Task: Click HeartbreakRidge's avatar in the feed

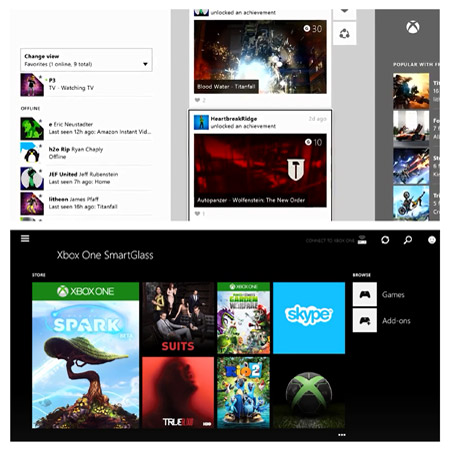Action: tap(201, 122)
